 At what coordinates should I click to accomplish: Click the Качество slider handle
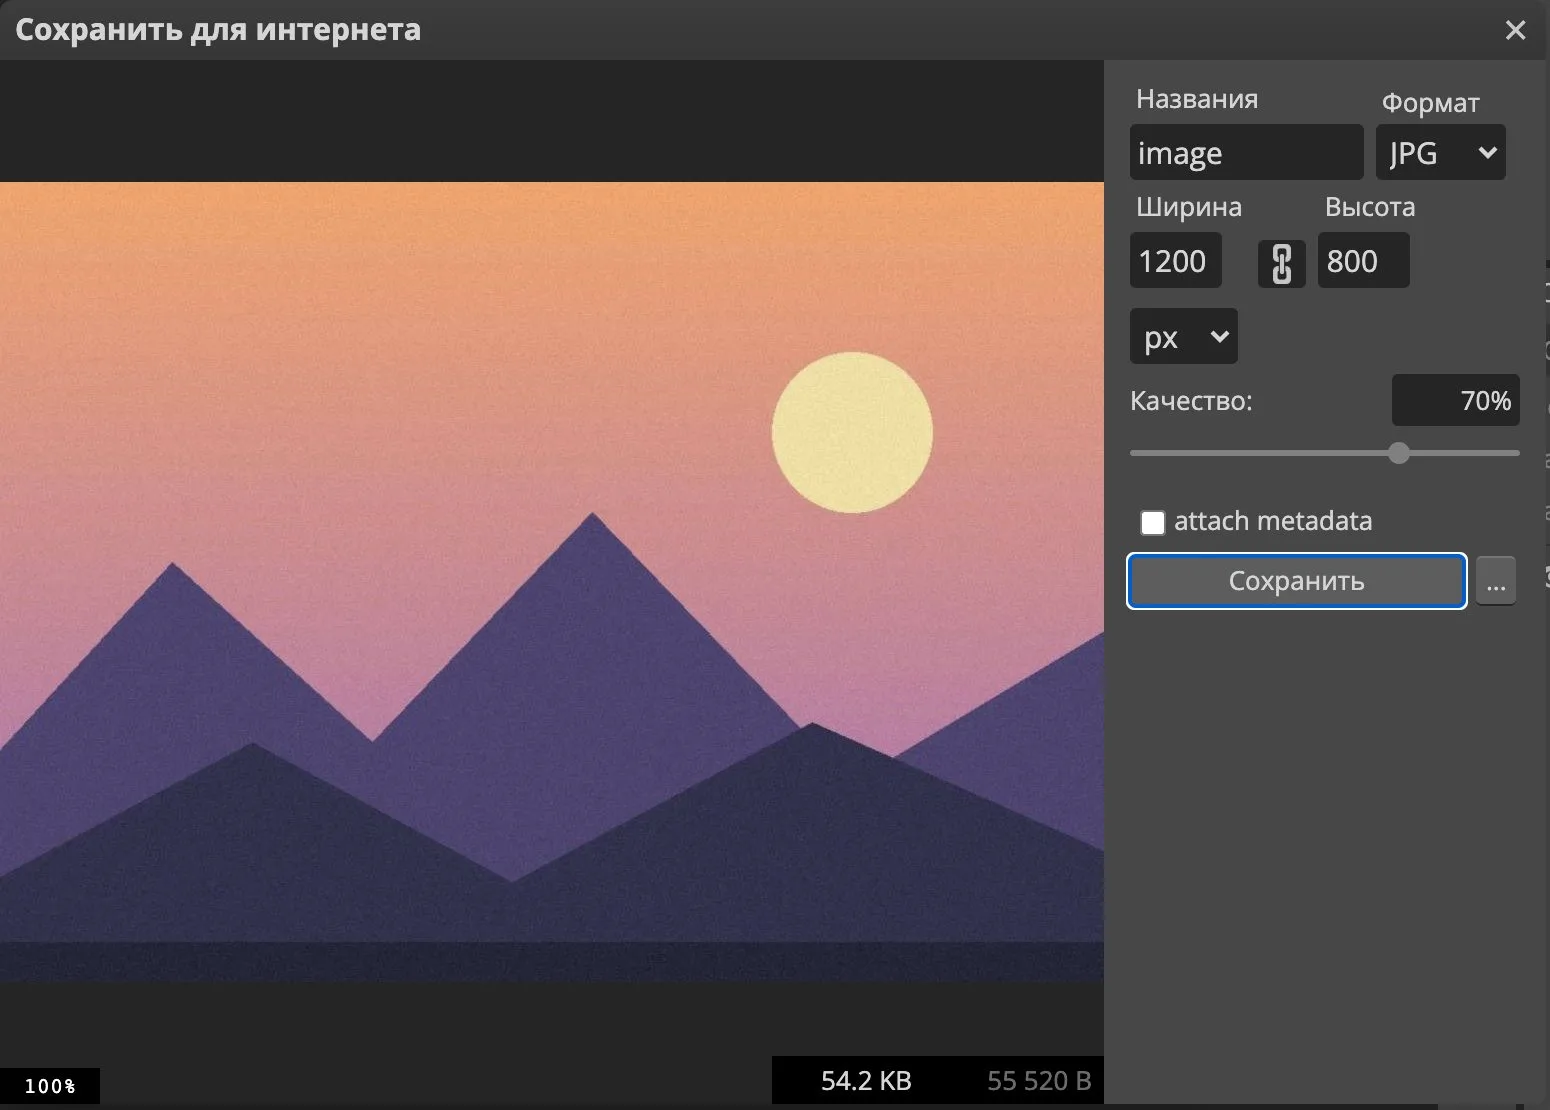tap(1399, 453)
